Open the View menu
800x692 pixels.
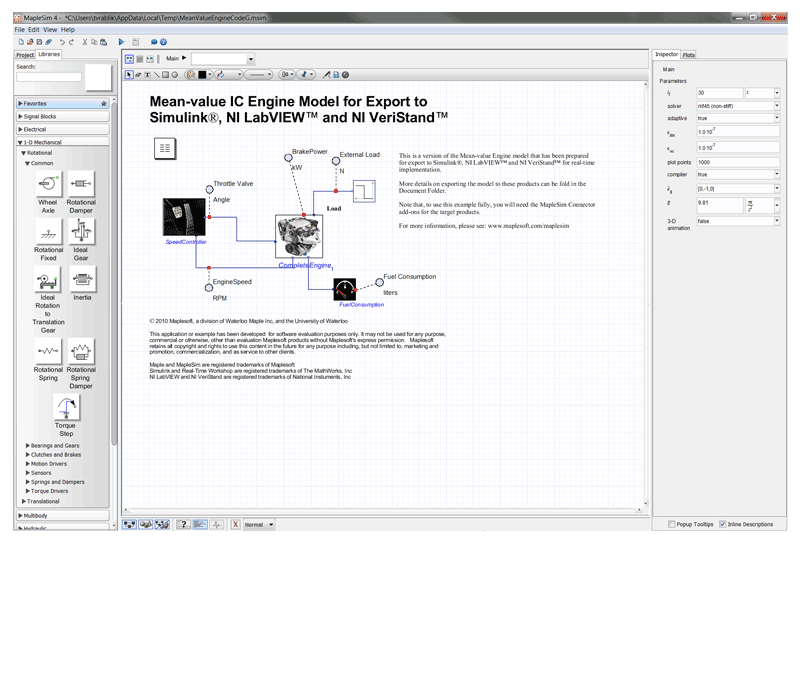coord(51,30)
